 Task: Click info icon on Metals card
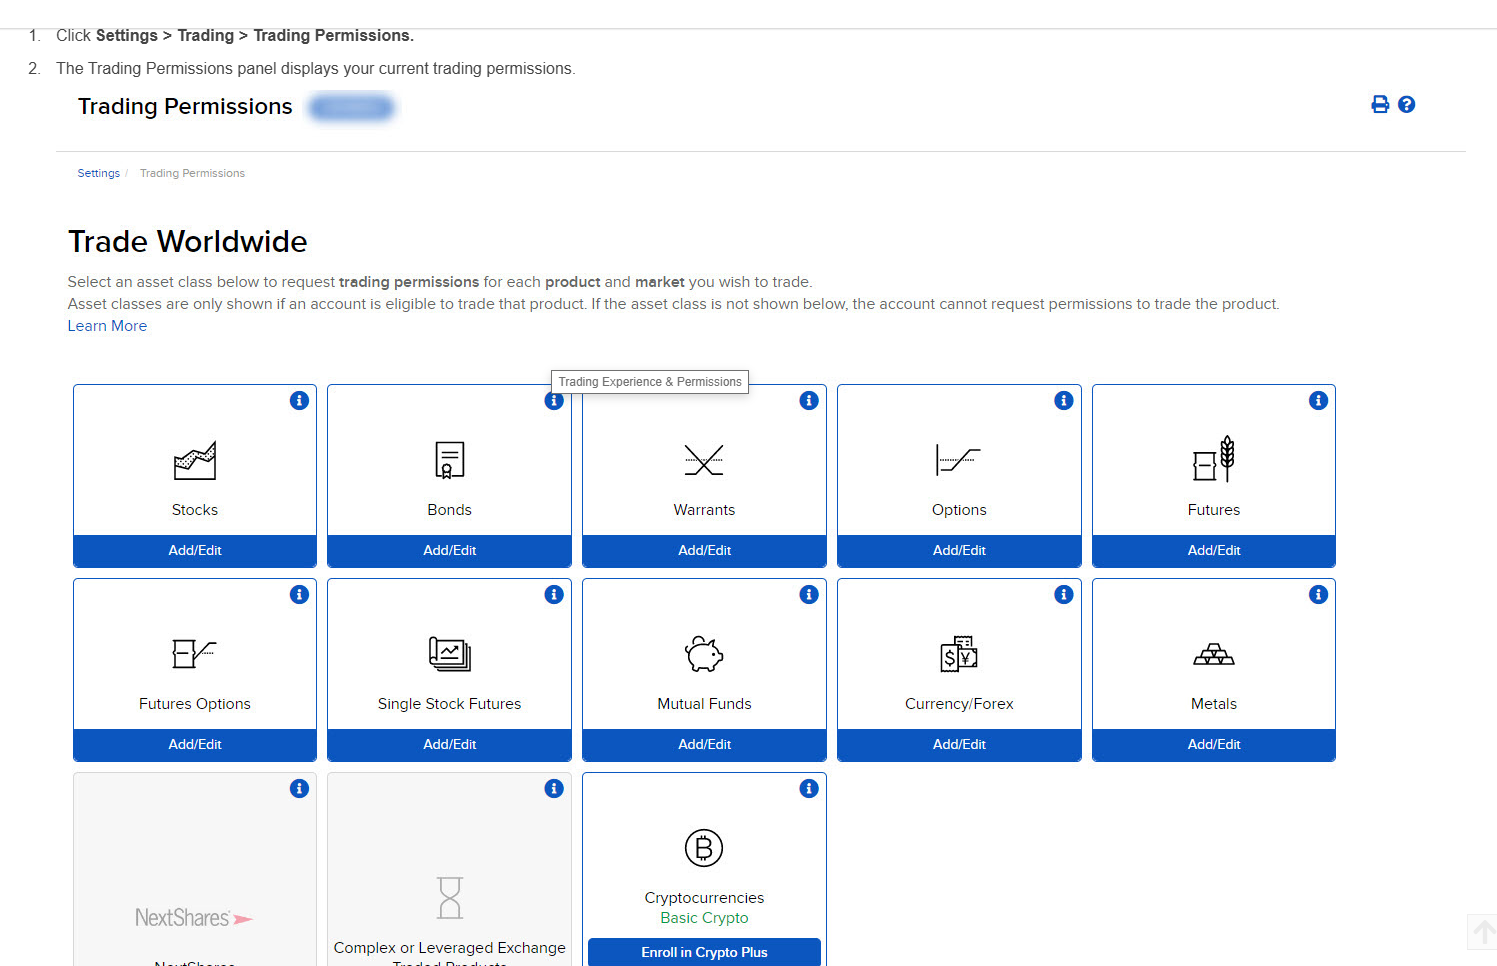click(x=1319, y=594)
